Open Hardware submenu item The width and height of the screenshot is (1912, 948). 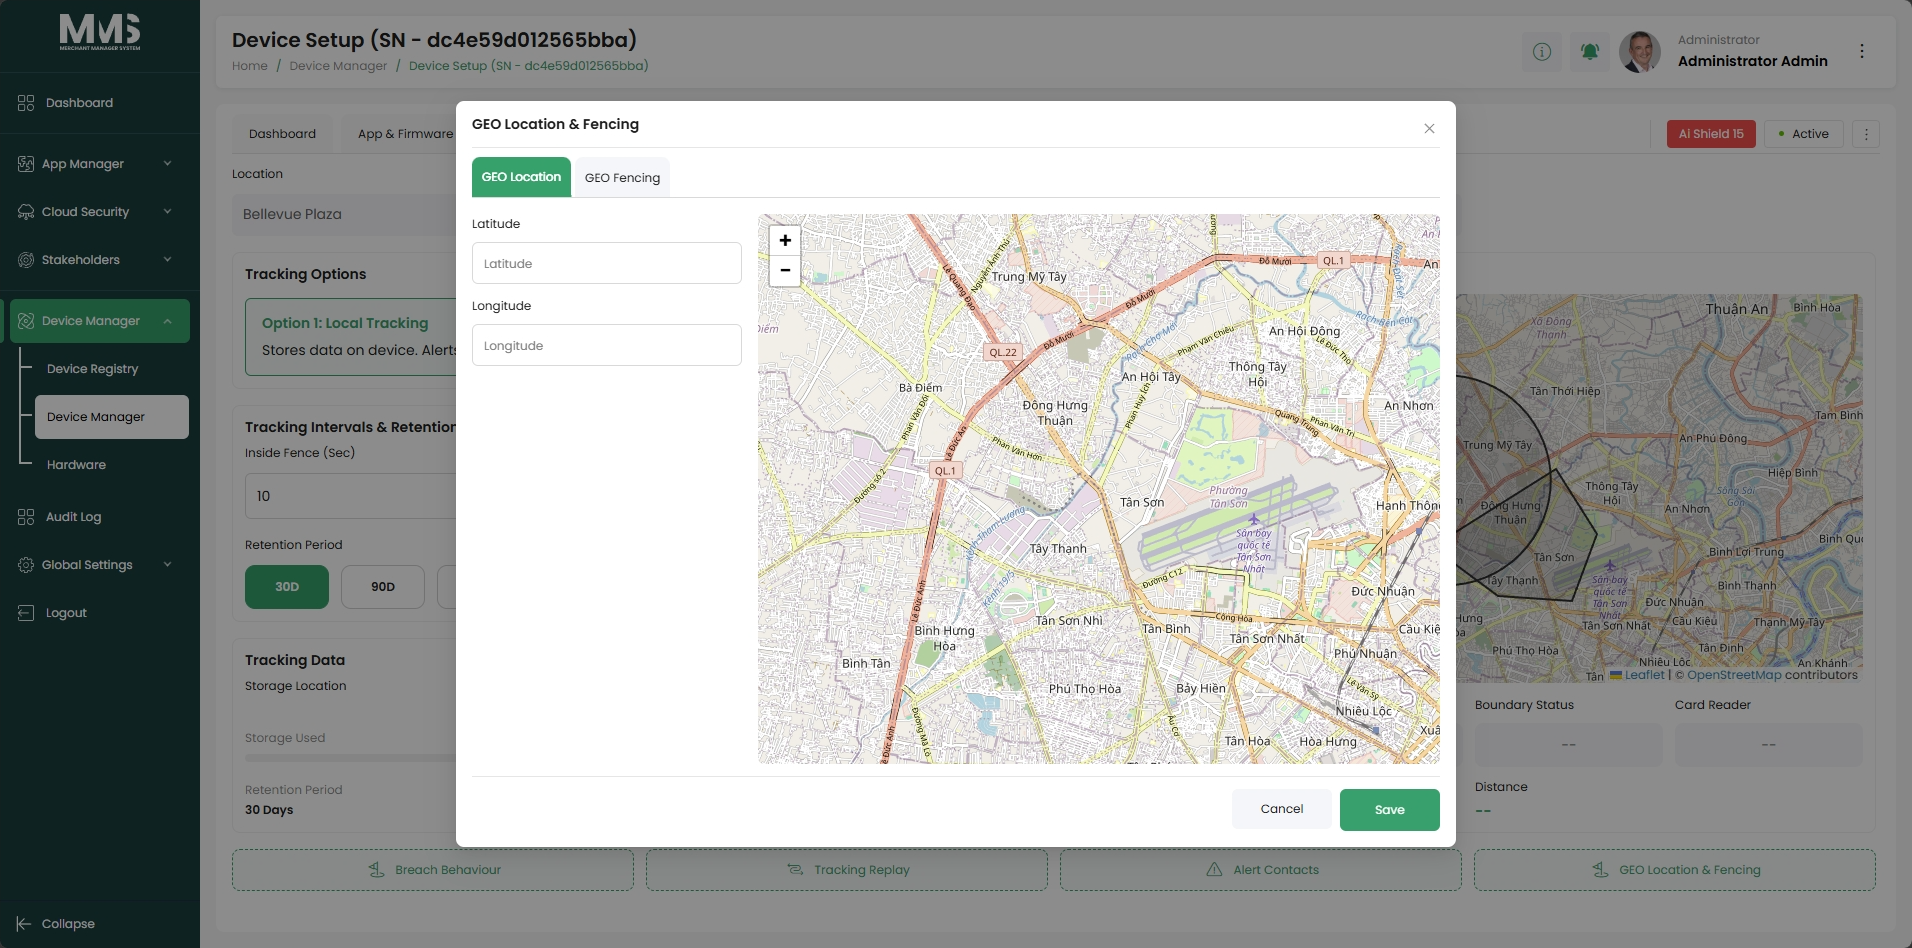click(x=76, y=465)
